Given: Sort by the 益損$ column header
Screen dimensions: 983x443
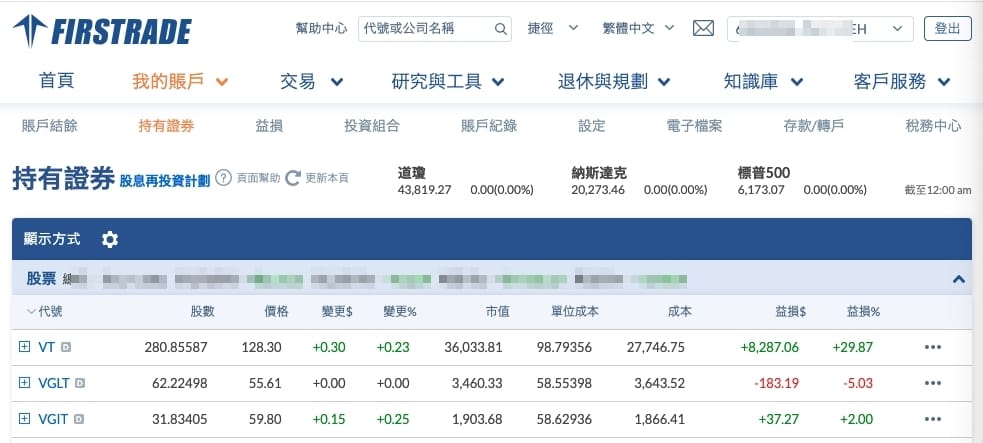Looking at the screenshot, I should [x=791, y=311].
